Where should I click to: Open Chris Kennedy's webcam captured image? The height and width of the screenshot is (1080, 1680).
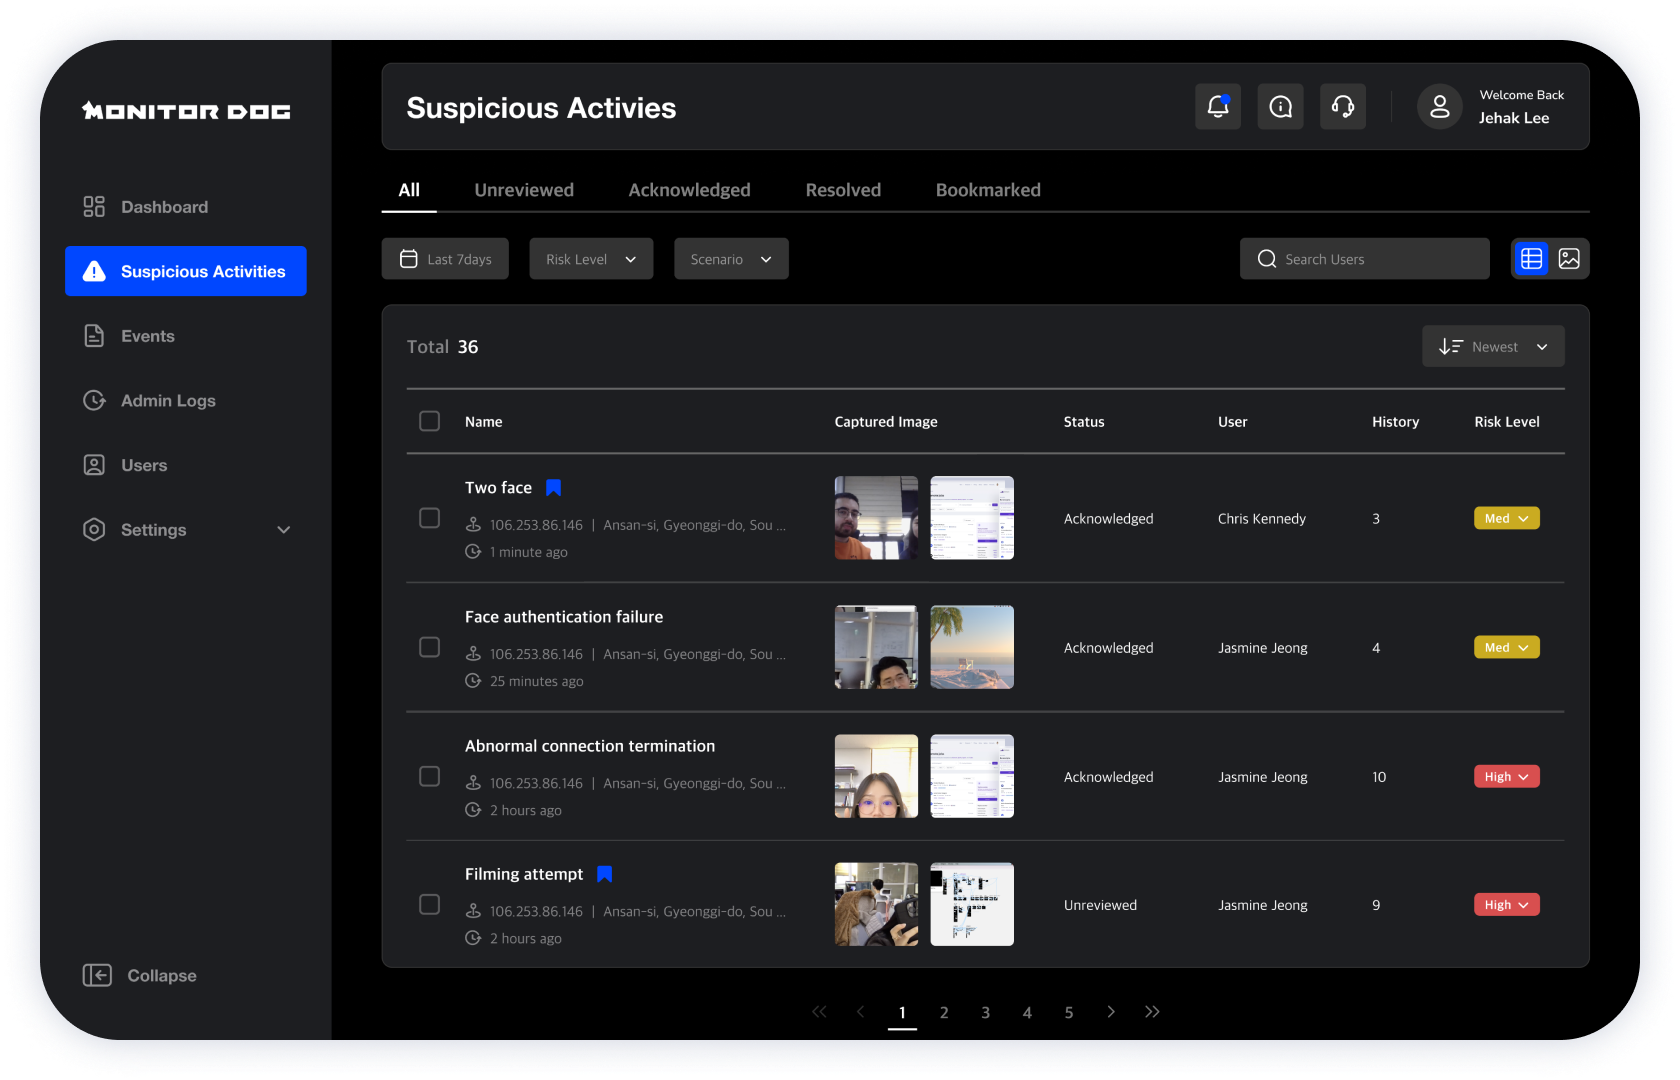click(x=876, y=518)
